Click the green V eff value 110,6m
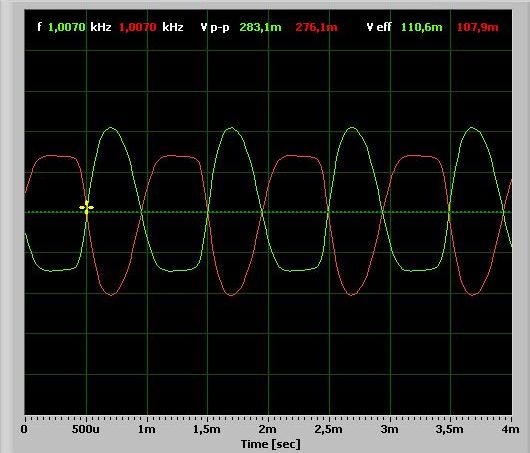The image size is (530, 453). [421, 27]
